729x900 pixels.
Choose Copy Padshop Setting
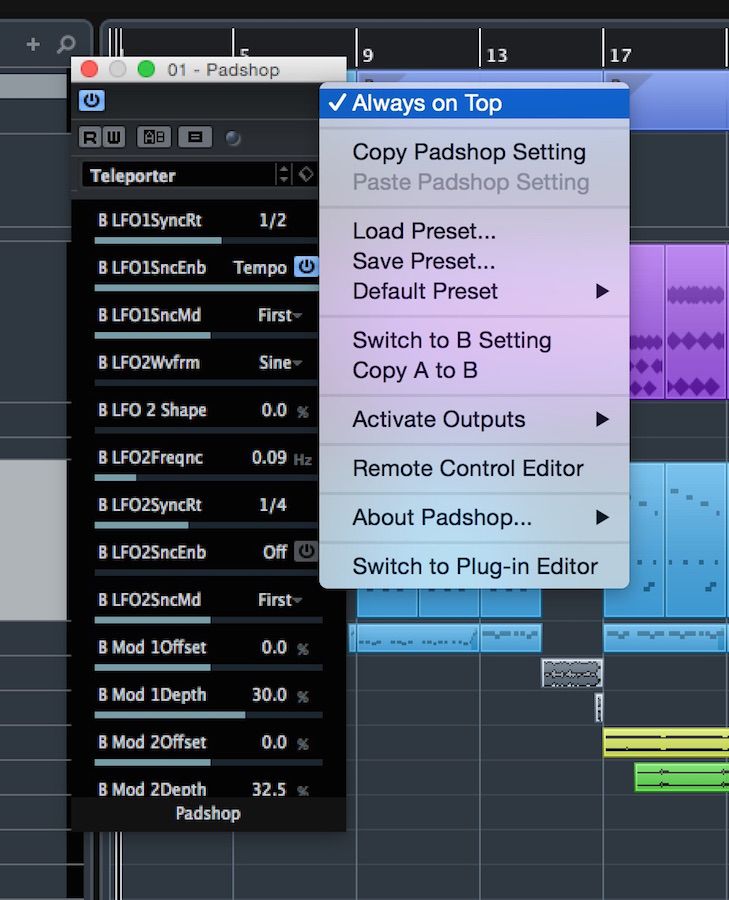pyautogui.click(x=474, y=152)
